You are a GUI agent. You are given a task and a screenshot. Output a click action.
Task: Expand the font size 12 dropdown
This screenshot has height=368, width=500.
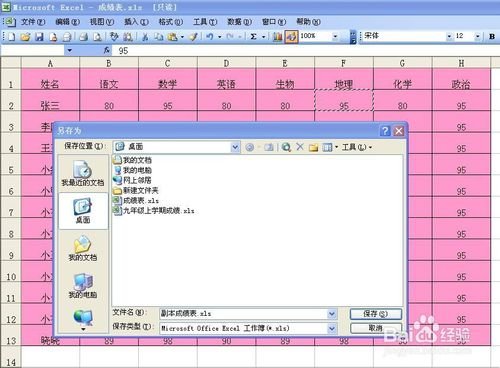478,37
